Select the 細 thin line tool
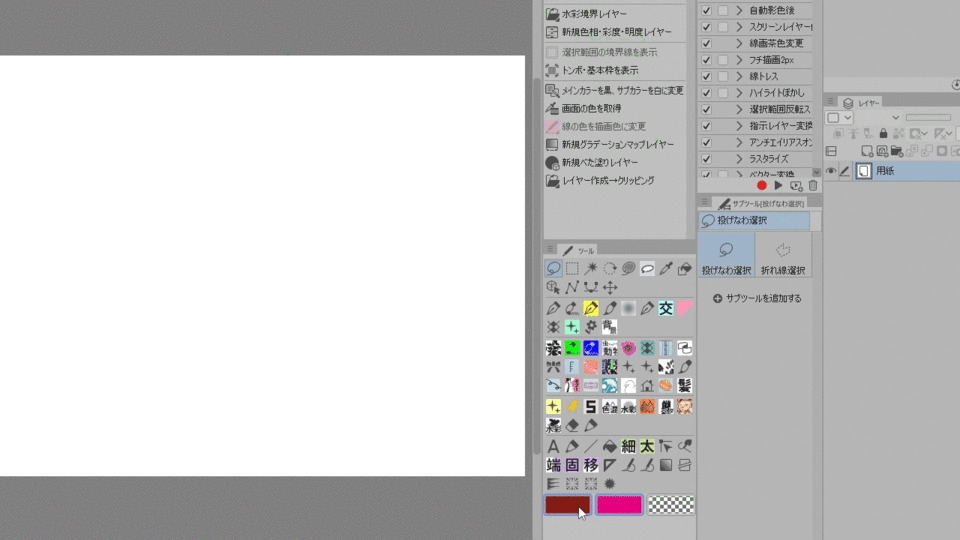Viewport: 960px width, 540px height. coord(628,446)
